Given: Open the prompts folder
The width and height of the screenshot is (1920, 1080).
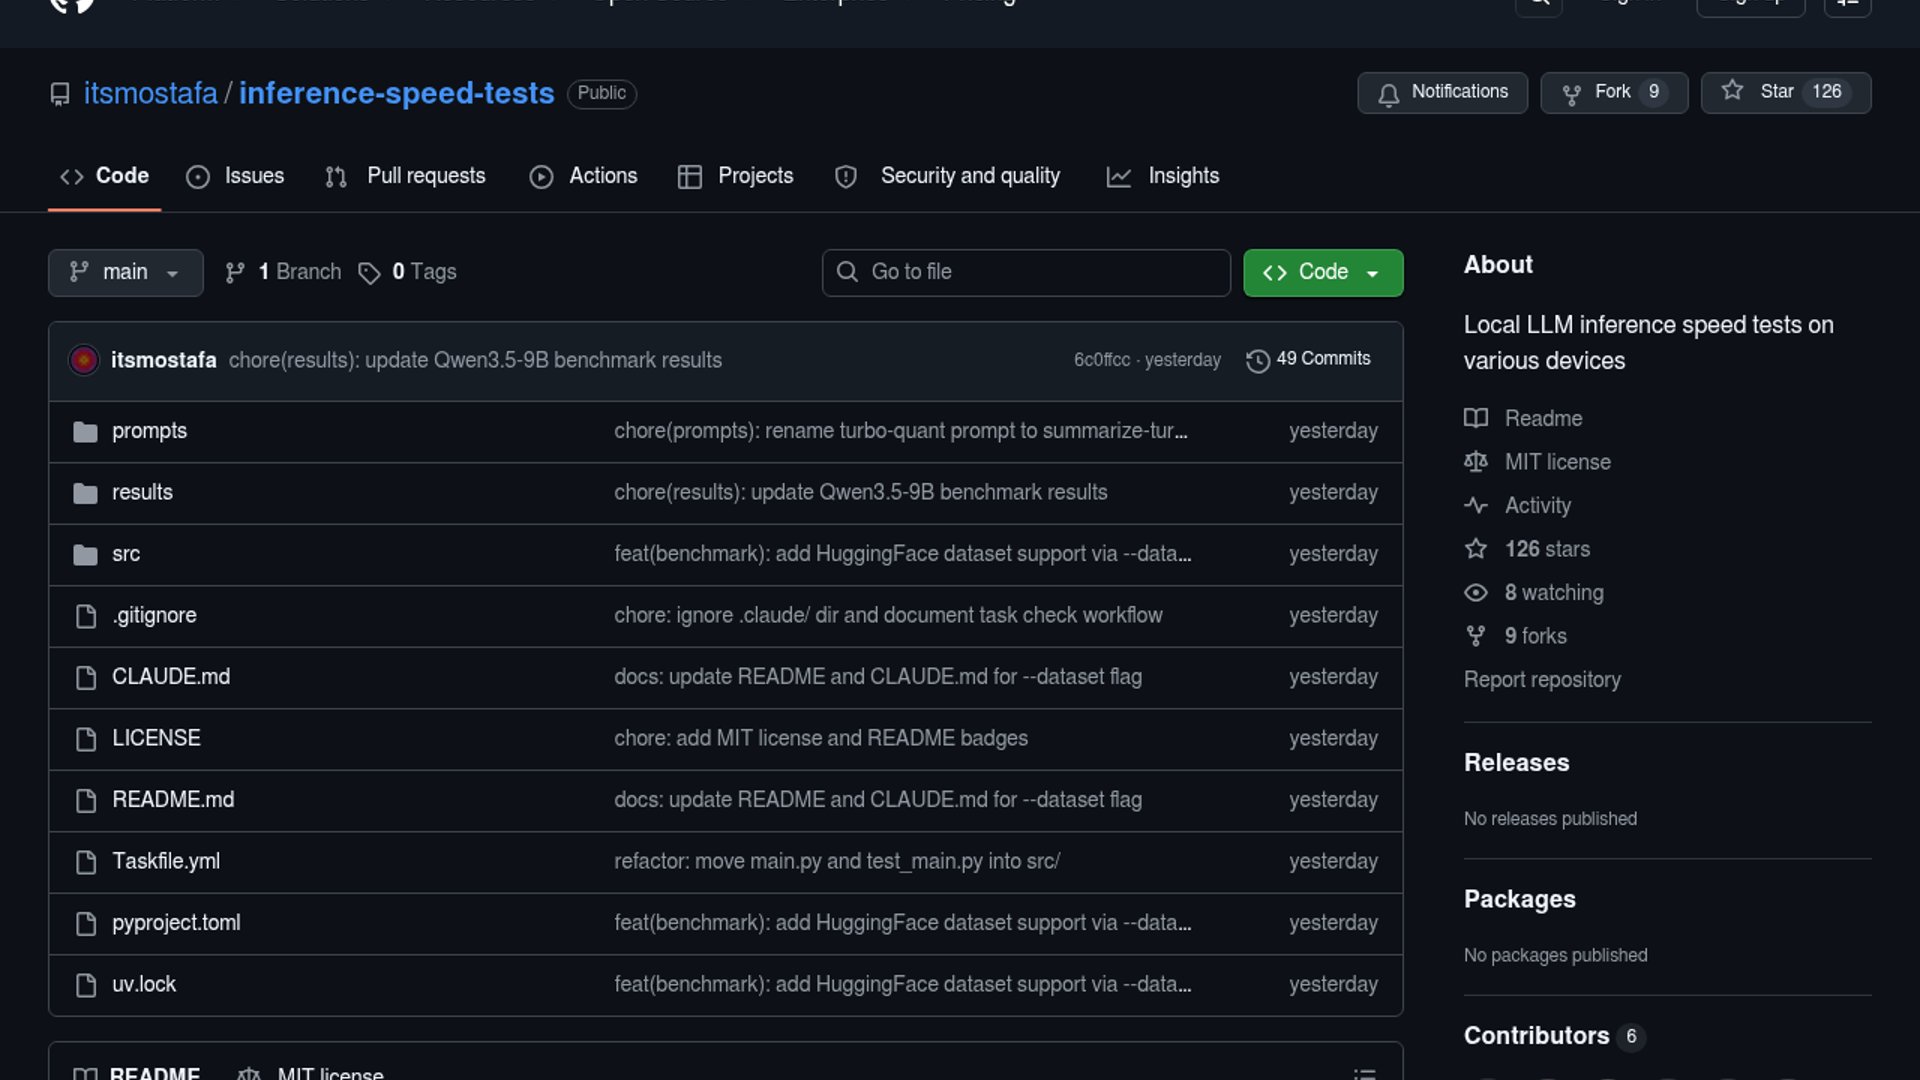Looking at the screenshot, I should point(149,431).
